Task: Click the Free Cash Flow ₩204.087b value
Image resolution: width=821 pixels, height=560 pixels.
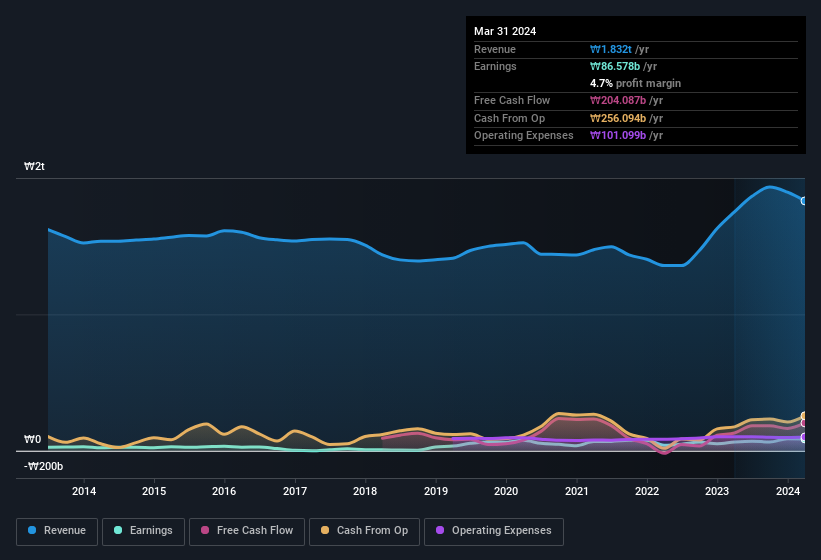Action: [618, 100]
